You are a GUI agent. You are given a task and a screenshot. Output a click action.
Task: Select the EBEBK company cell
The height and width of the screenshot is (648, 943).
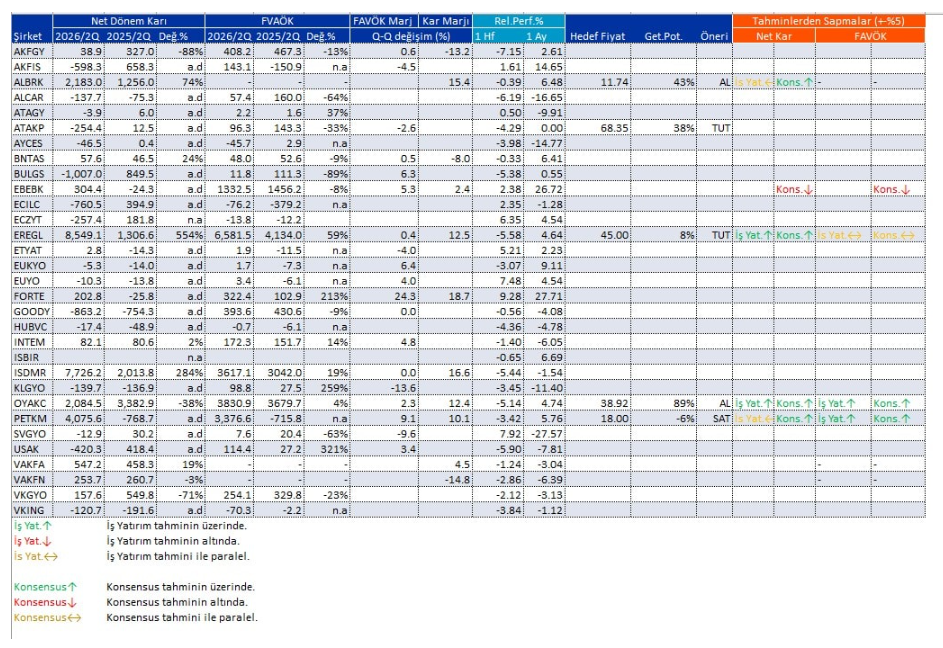tap(32, 189)
